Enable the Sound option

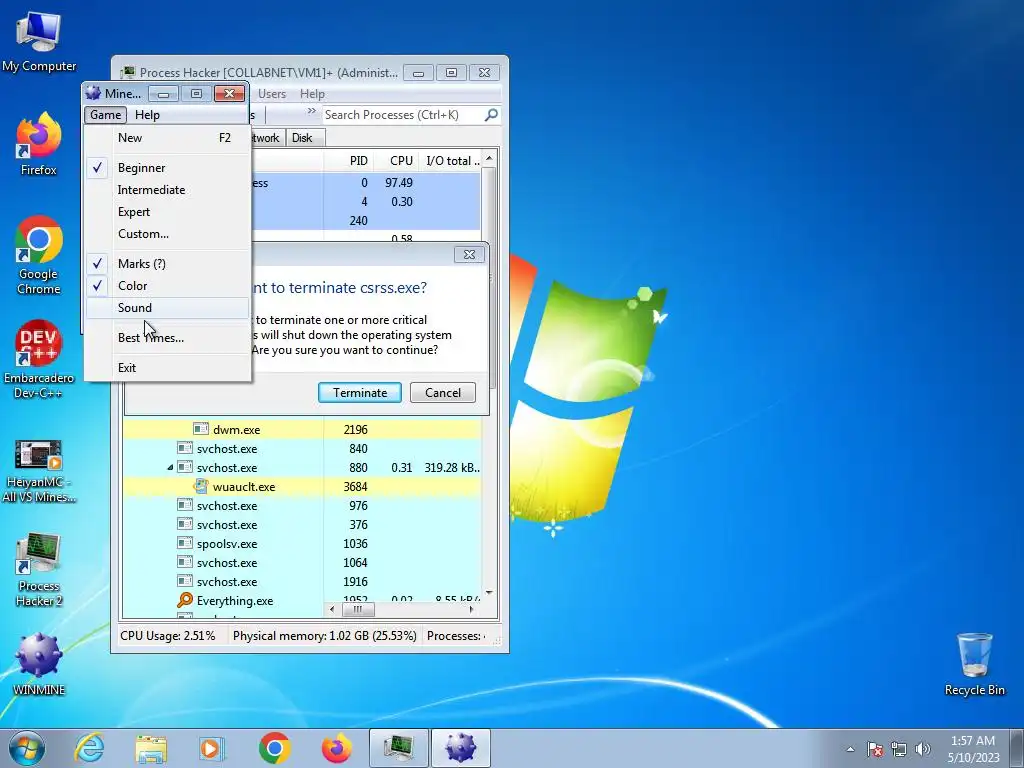coord(167,308)
